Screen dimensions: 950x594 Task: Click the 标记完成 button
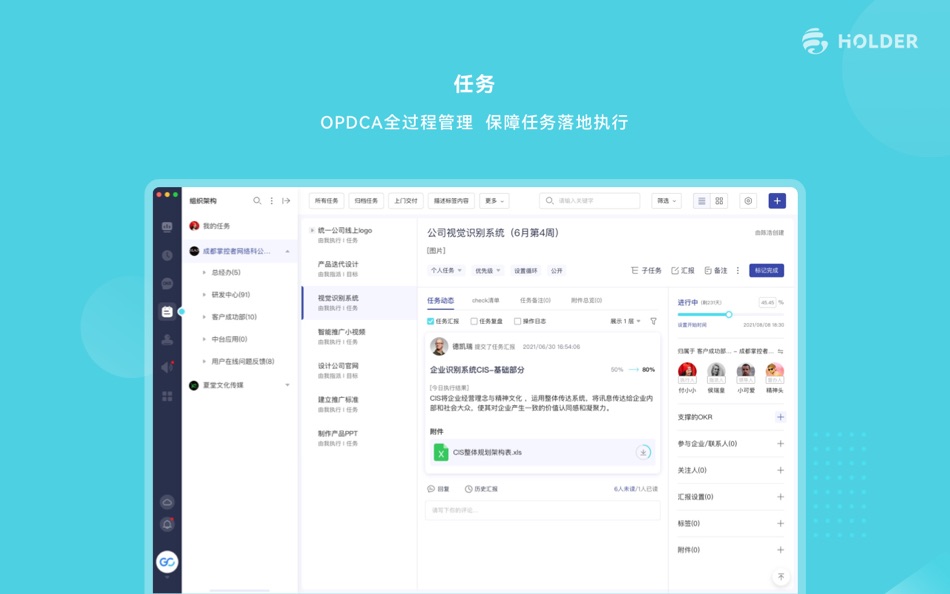766,270
